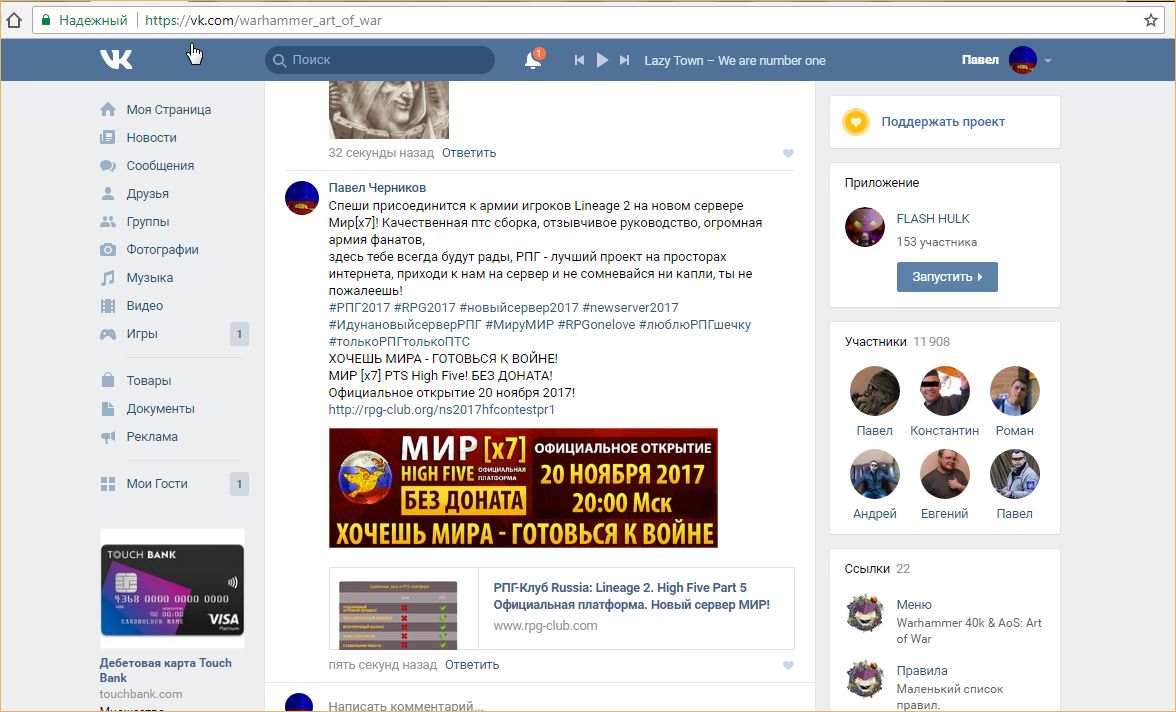Click Ответить under 32 секунды comment
1176x712 pixels.
point(469,153)
